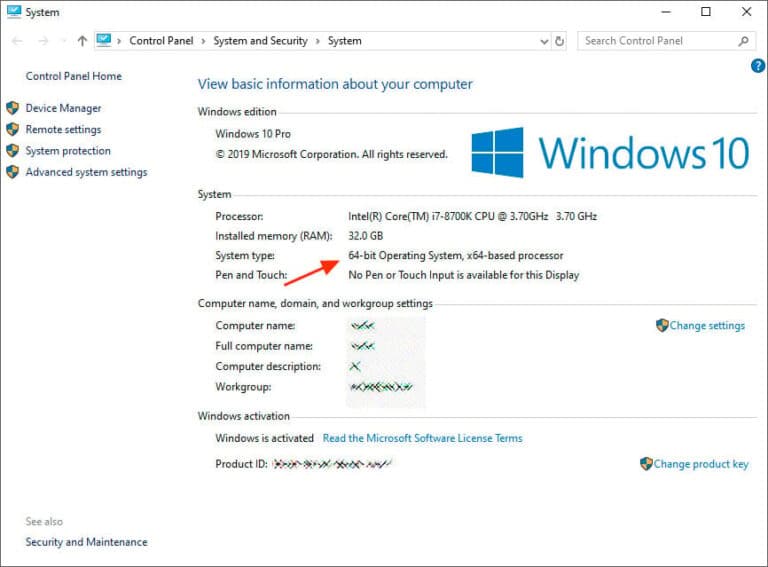
Task: Click the System protection shield icon
Action: pos(12,151)
